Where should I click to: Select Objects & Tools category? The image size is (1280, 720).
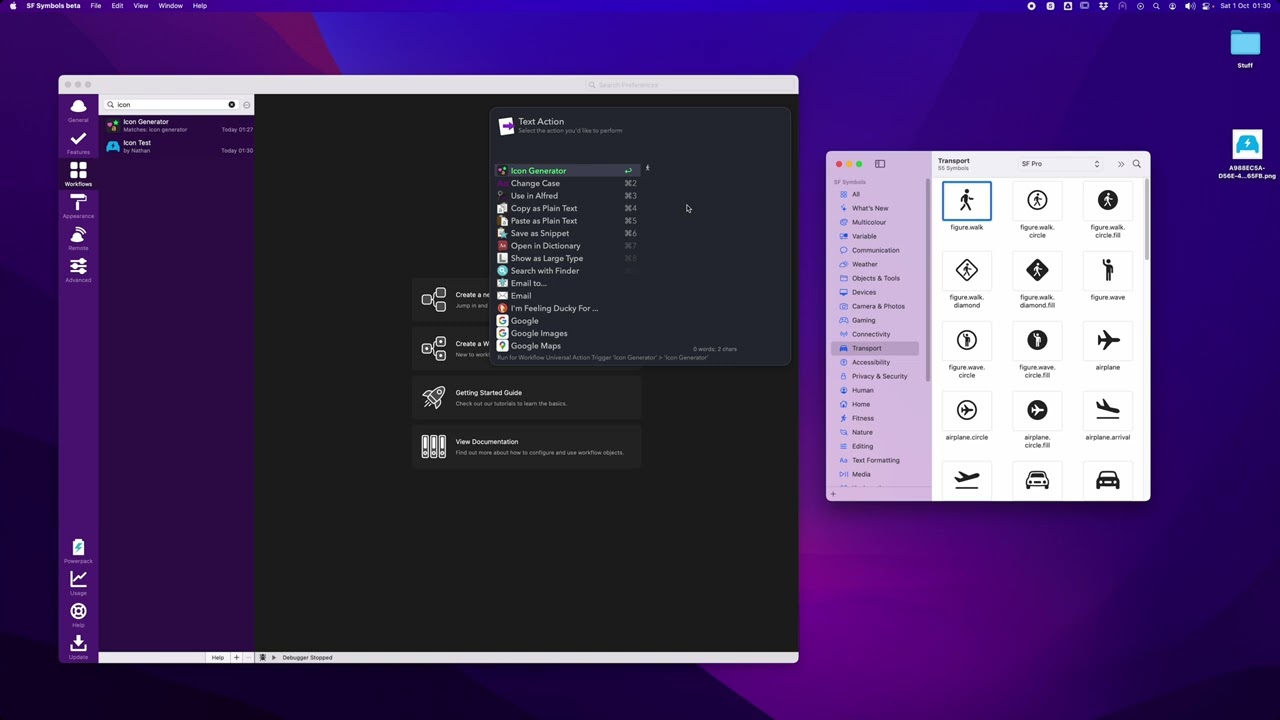[874, 278]
